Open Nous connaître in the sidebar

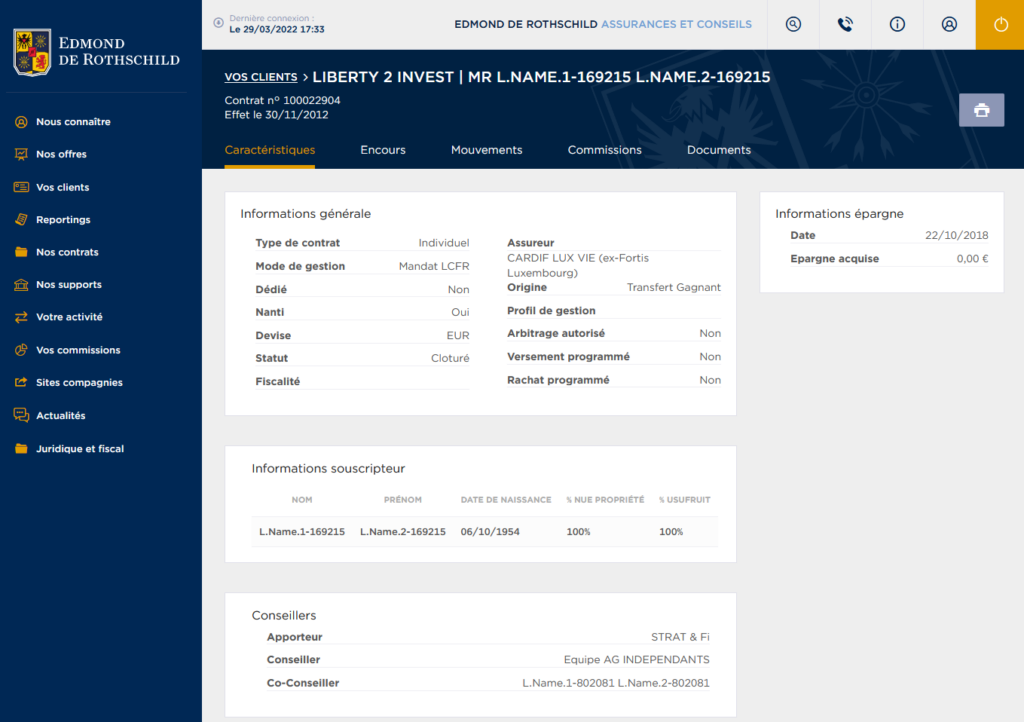click(73, 122)
